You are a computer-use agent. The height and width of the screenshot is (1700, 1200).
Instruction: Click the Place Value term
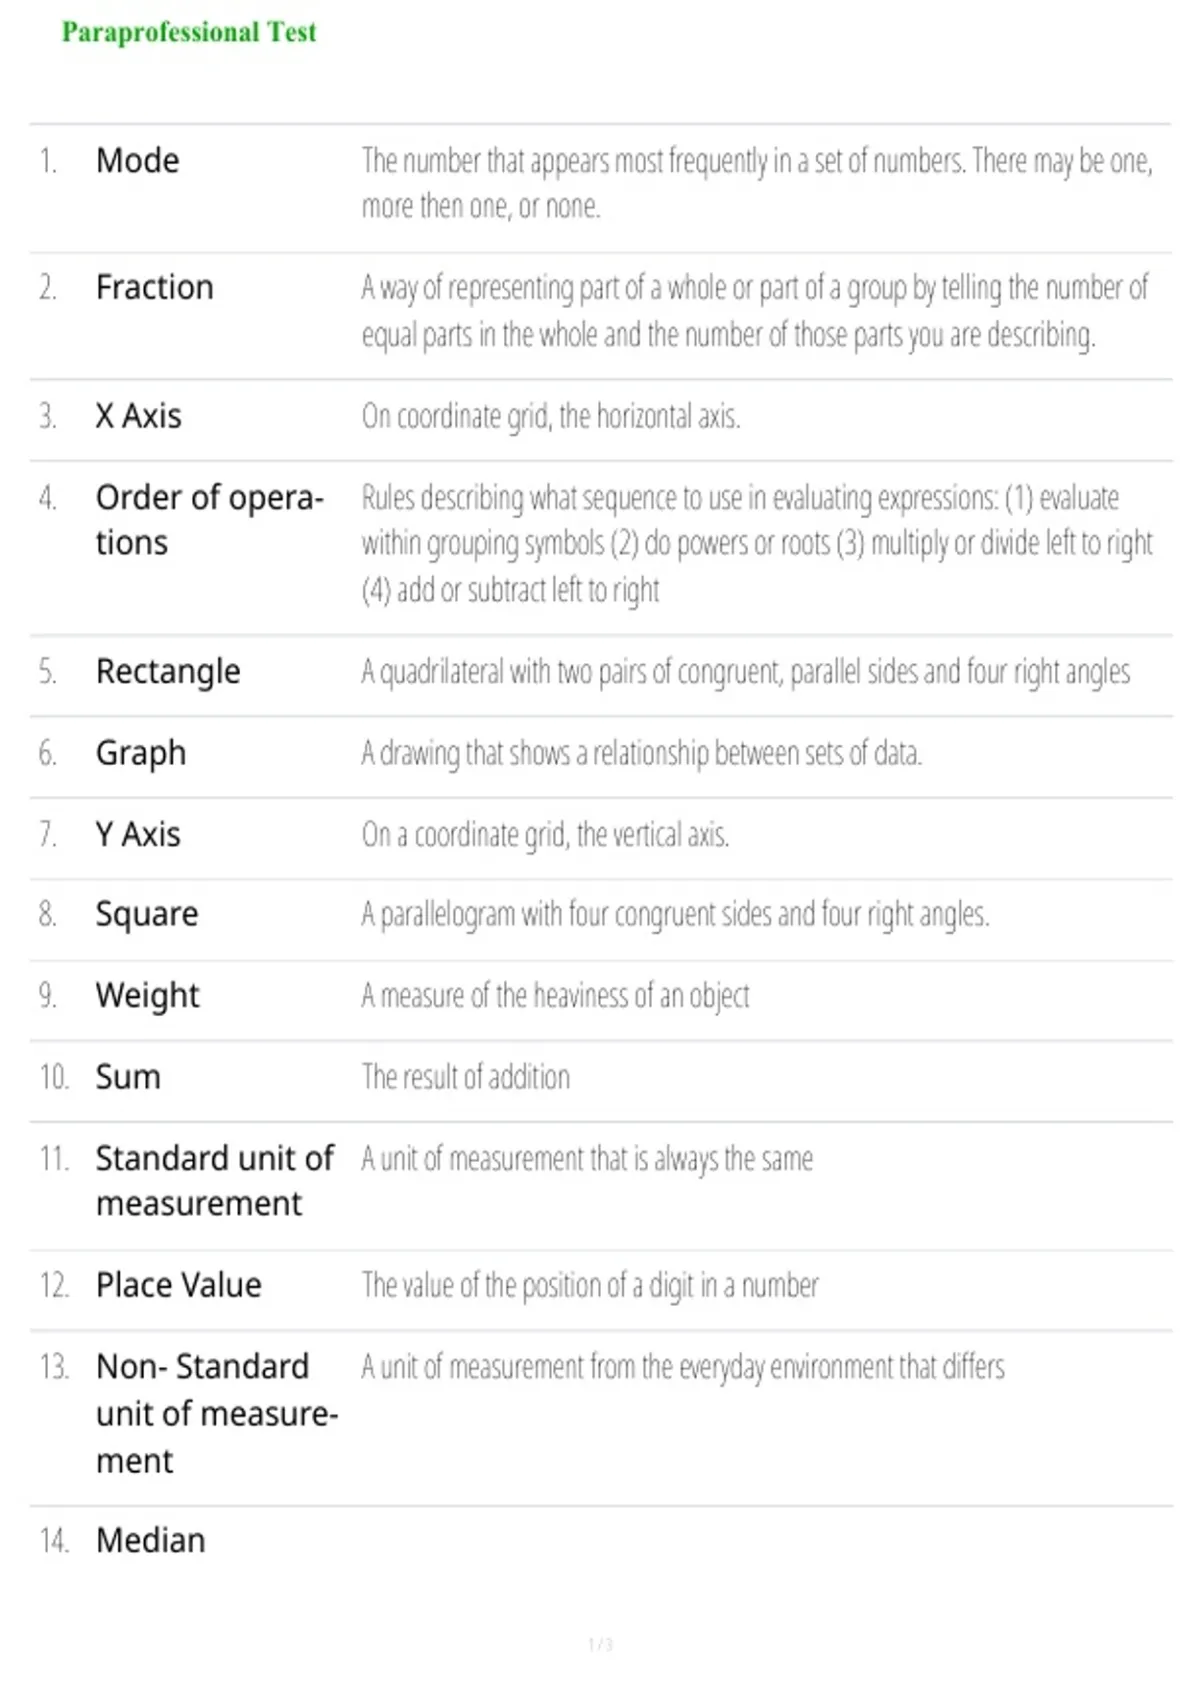[x=179, y=1285]
